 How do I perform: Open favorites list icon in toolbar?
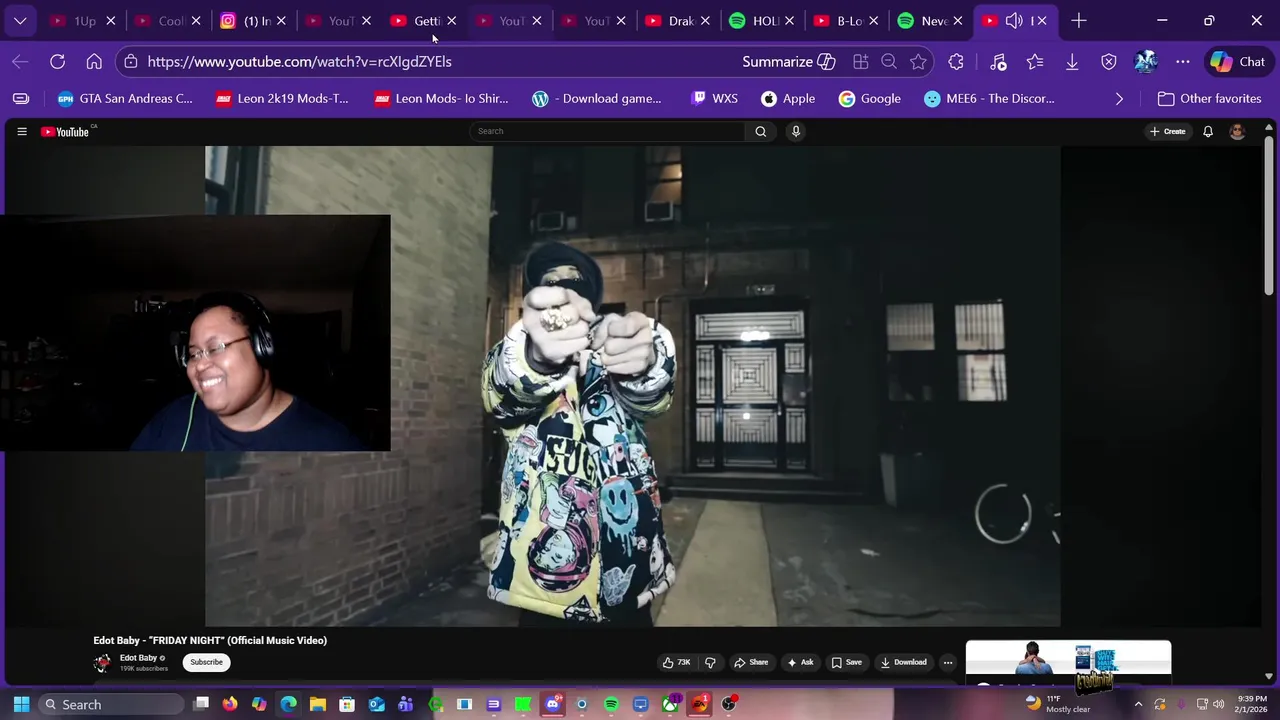[x=1035, y=62]
